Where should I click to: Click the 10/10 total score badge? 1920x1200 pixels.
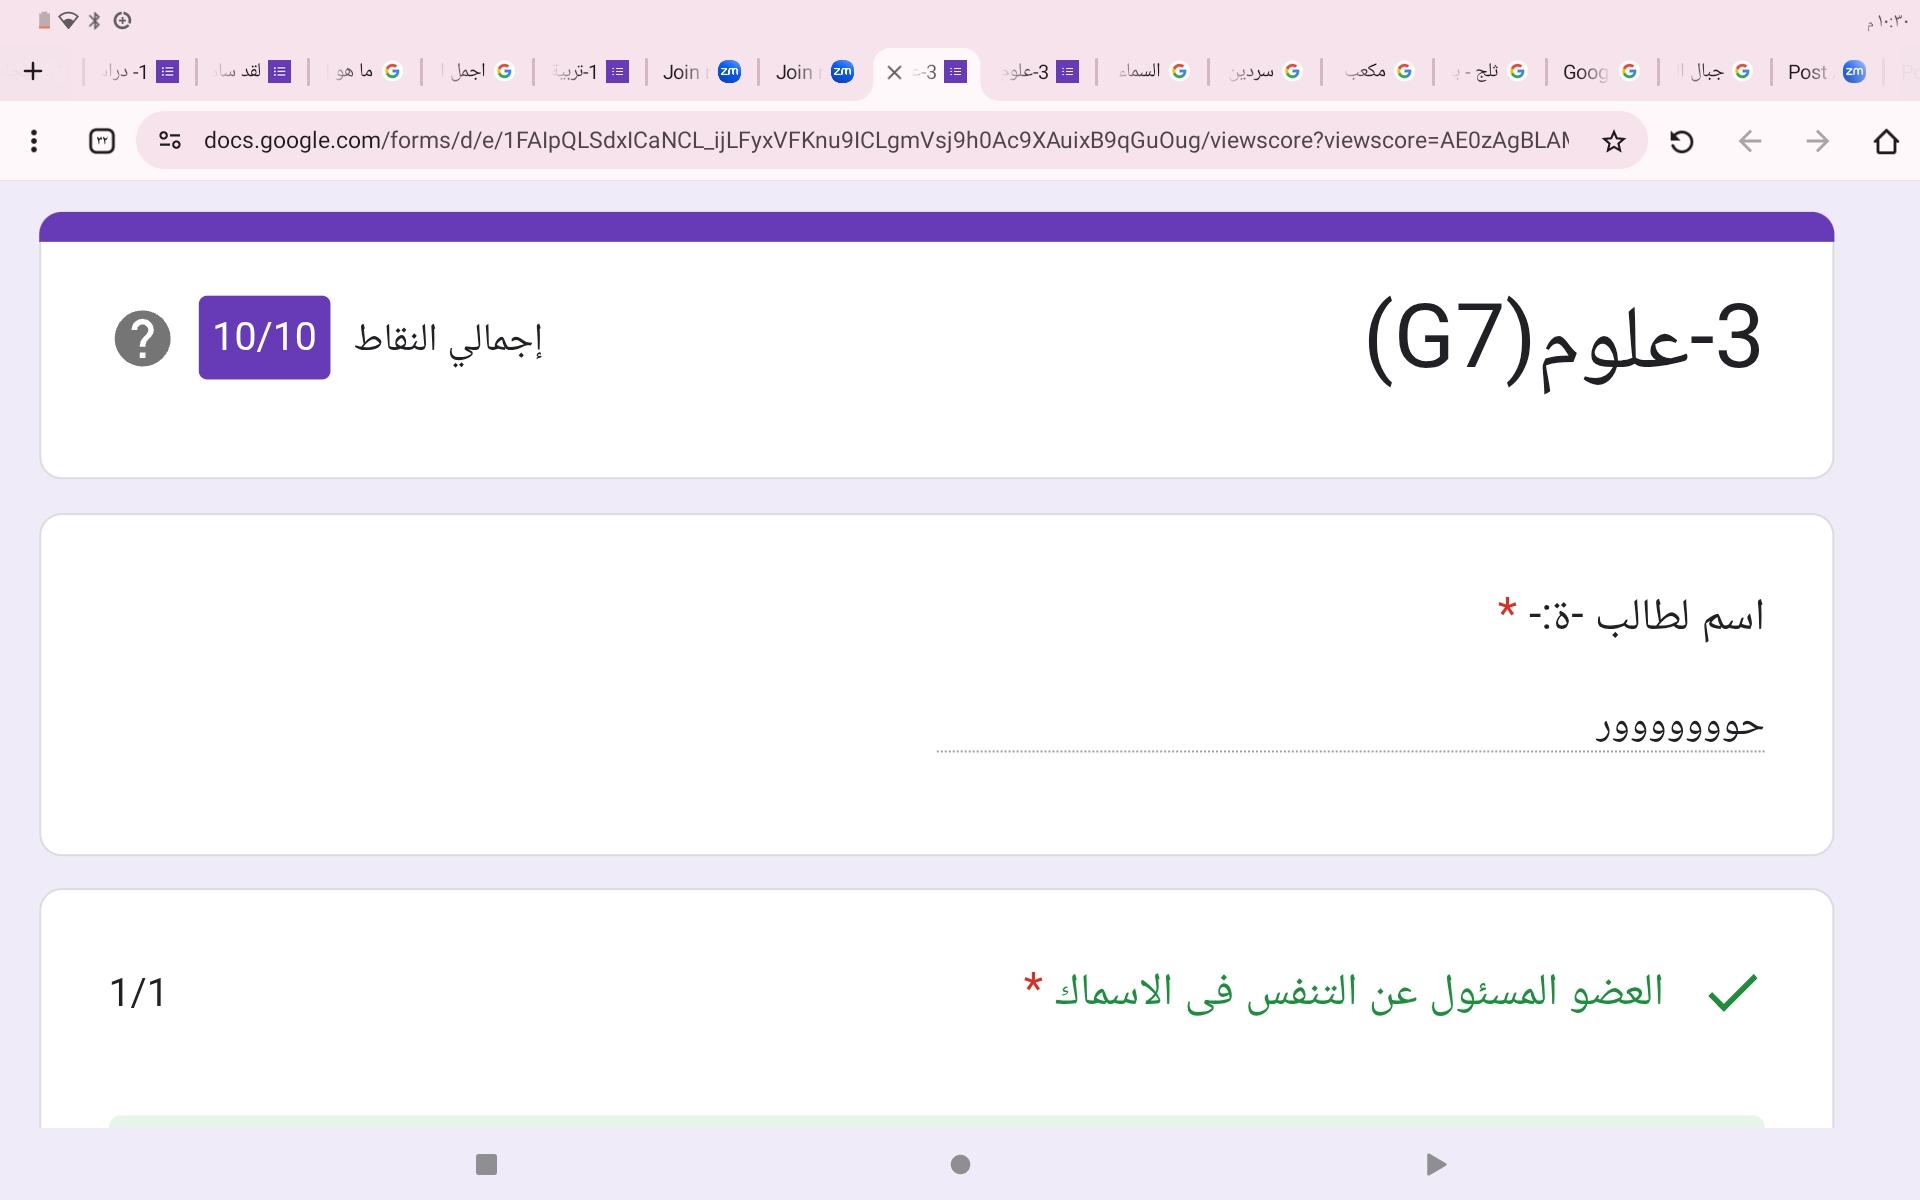point(264,337)
